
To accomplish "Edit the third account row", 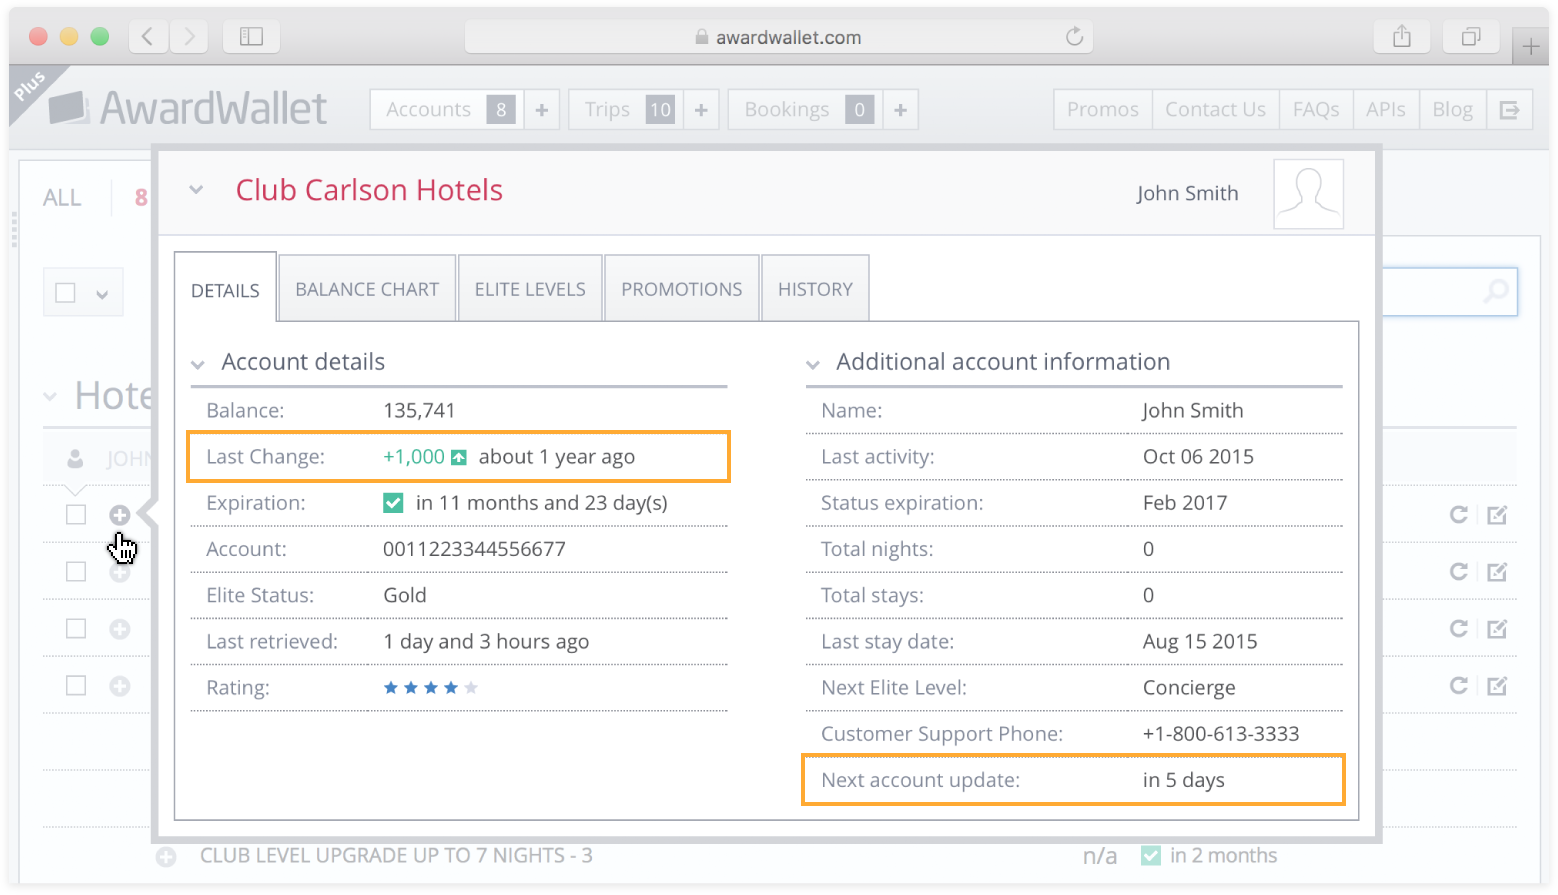I will 1497,628.
